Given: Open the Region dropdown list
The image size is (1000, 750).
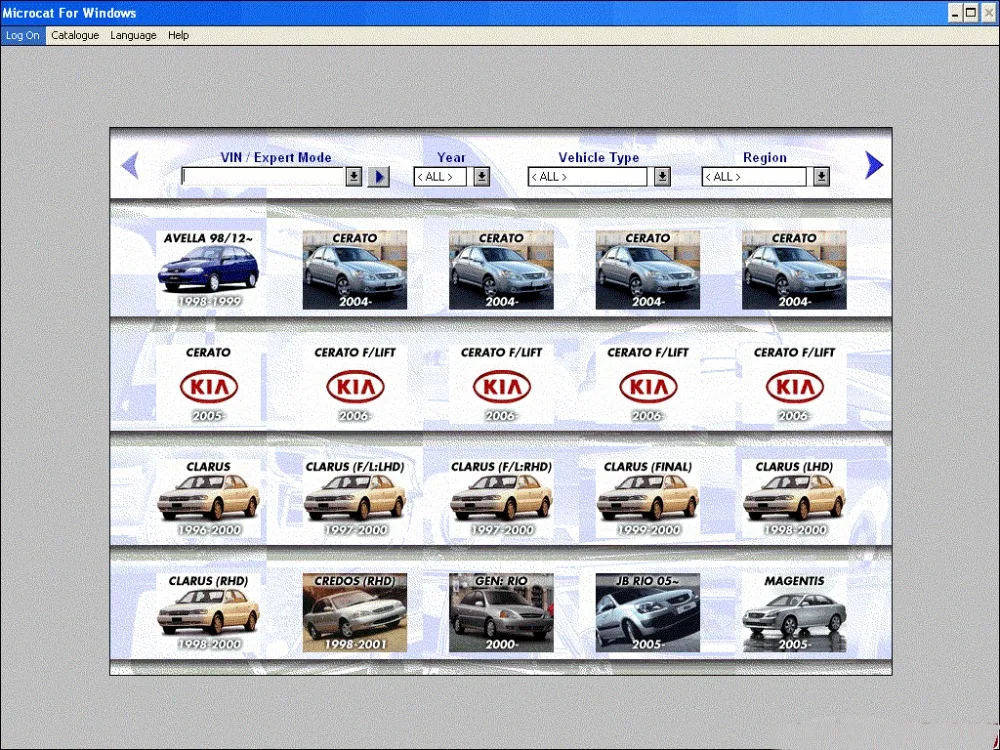Looking at the screenshot, I should tap(821, 177).
